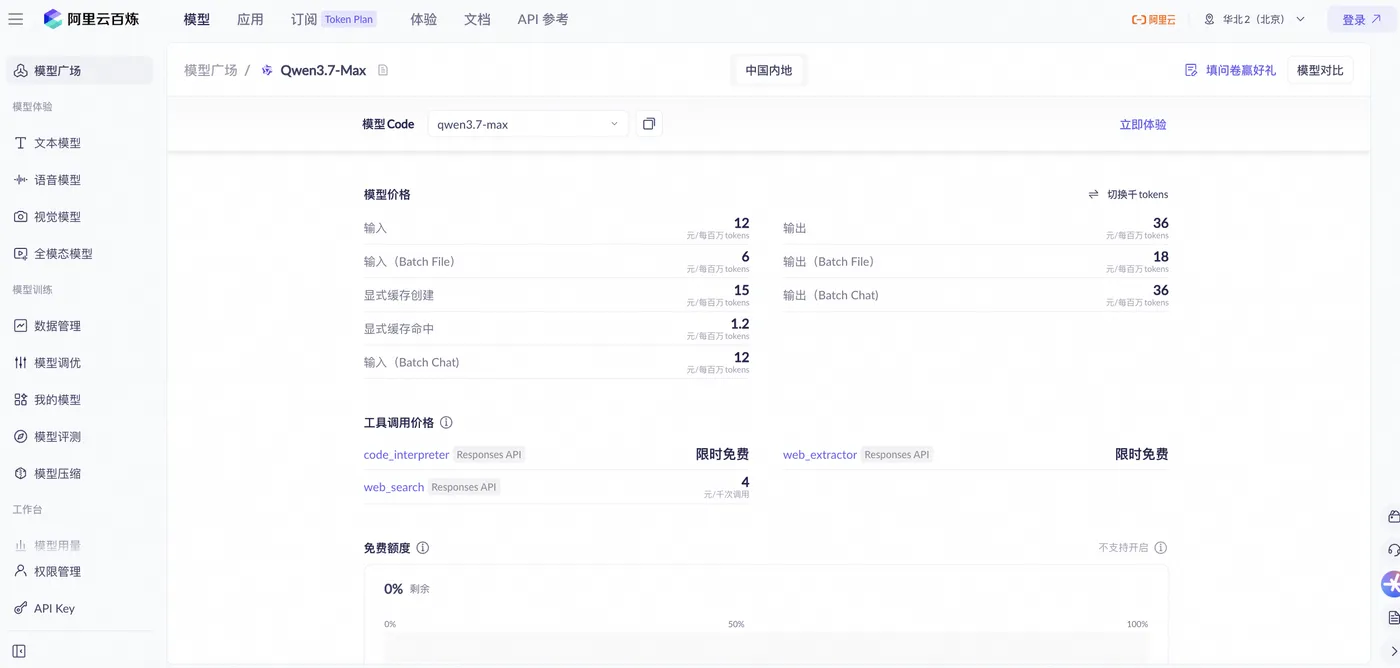1400x668 pixels.
Task: Open the gift shop icon on right edge
Action: tap(1394, 517)
